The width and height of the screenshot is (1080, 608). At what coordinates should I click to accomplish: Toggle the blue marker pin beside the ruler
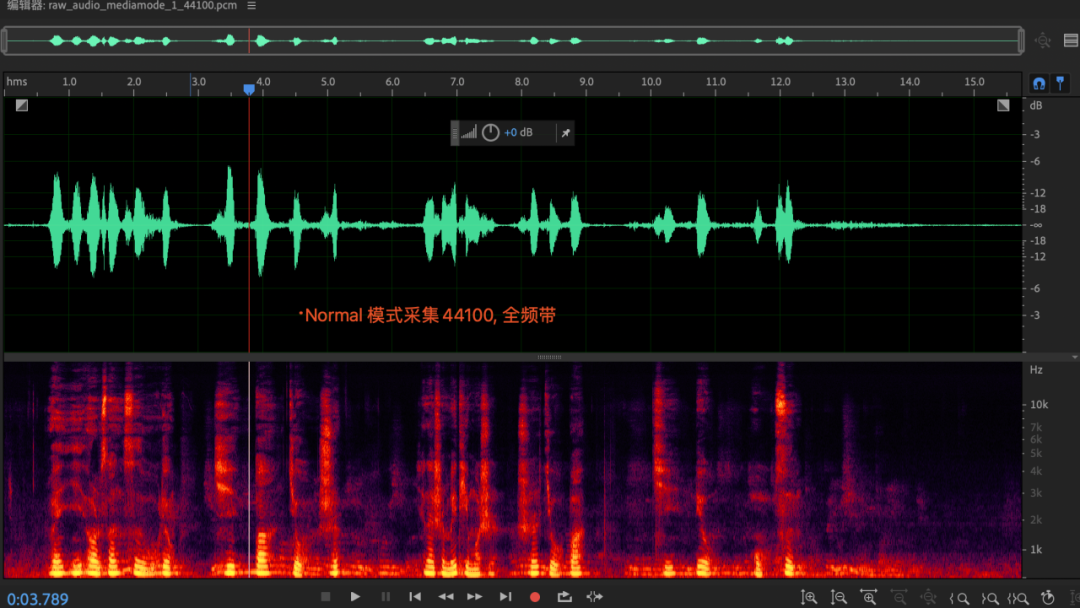[x=1061, y=82]
